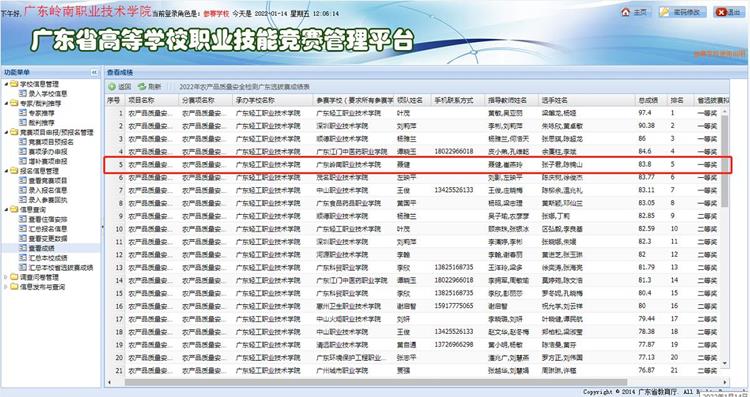
Task: Click the folder icon of 学校信息管理
Action: [14, 84]
